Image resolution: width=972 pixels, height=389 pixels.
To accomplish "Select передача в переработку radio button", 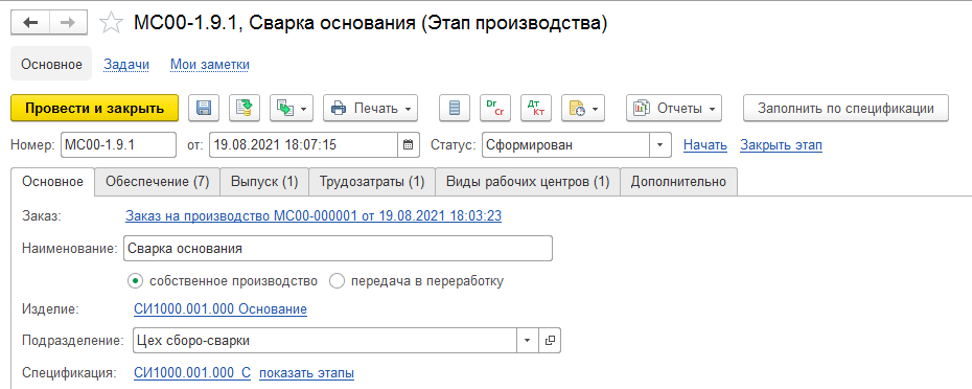I will pyautogui.click(x=337, y=281).
